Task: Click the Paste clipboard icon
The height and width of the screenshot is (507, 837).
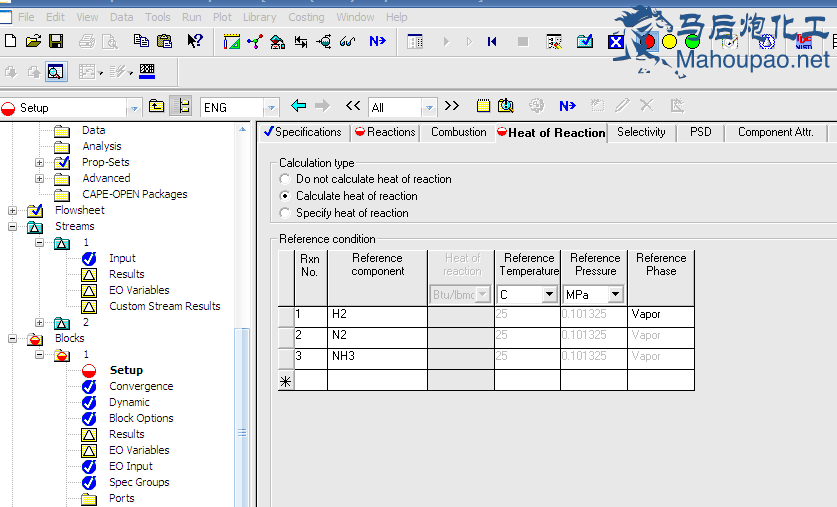Action: click(x=164, y=41)
